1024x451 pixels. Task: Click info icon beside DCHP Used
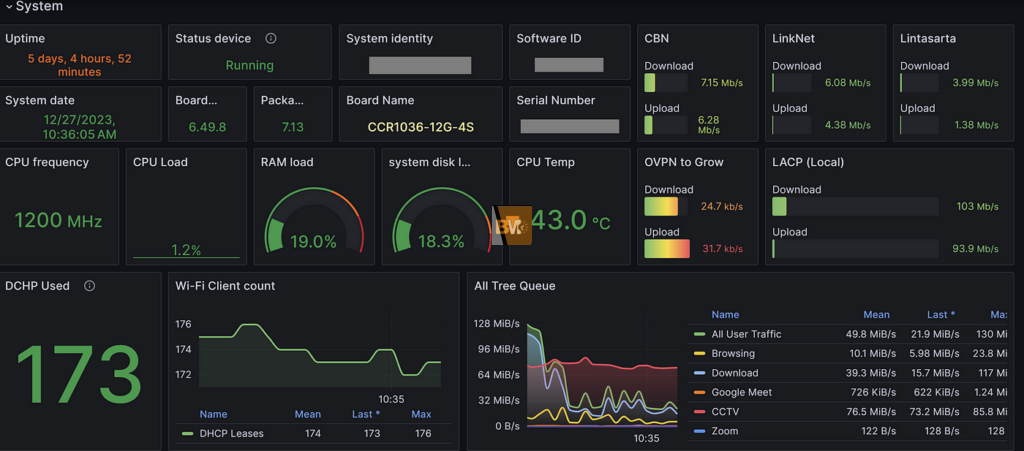[x=90, y=286]
